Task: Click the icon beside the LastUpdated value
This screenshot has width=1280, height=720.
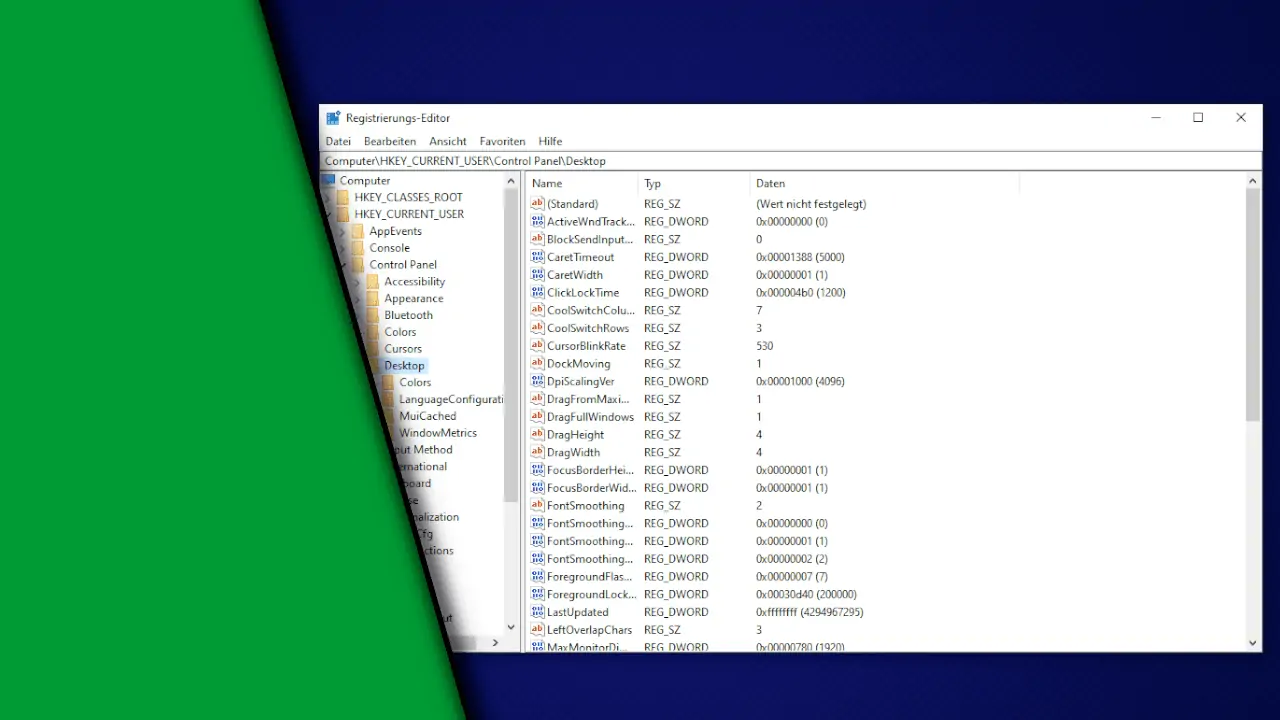Action: (x=538, y=612)
